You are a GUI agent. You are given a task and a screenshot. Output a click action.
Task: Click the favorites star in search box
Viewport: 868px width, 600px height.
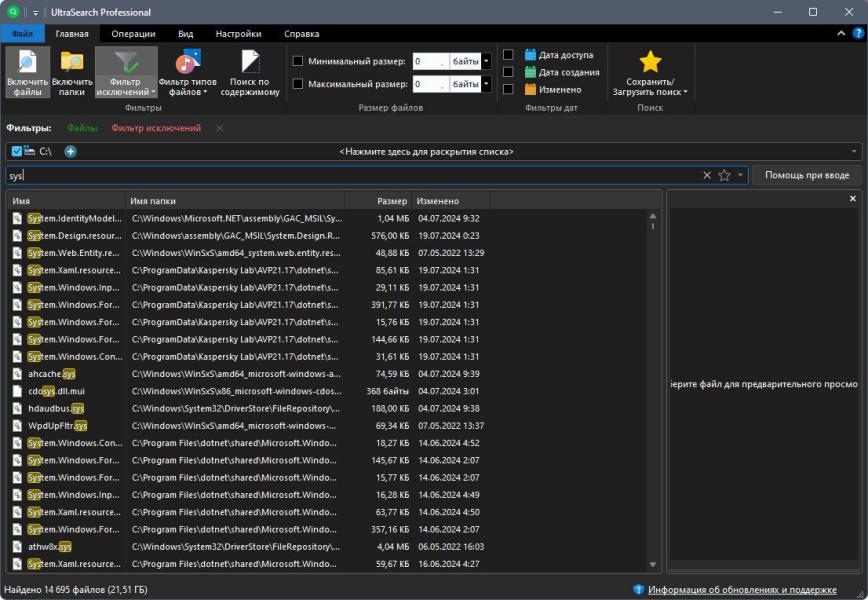[x=724, y=175]
